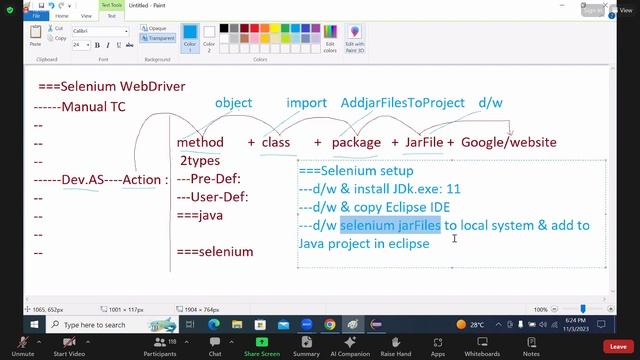Pick the red color swatch

coord(255,28)
